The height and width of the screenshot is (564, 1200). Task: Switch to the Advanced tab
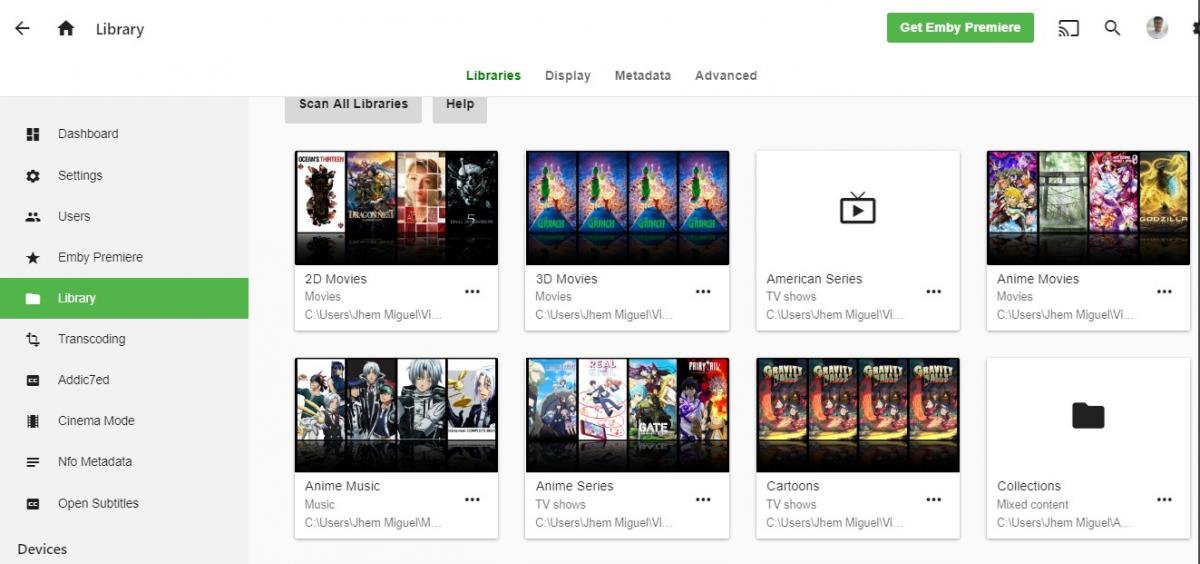tap(726, 76)
